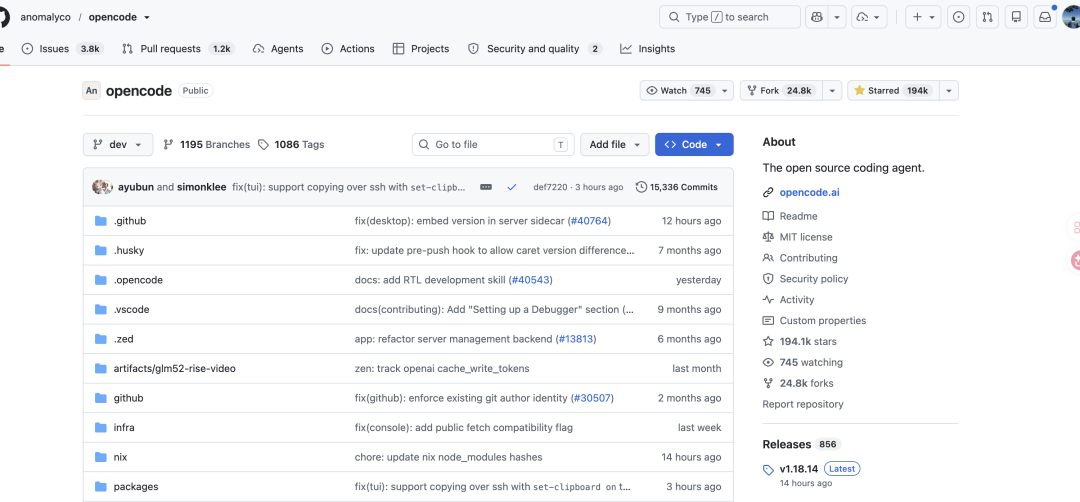Click the .github folder icon
This screenshot has width=1080, height=502.
pos(101,221)
